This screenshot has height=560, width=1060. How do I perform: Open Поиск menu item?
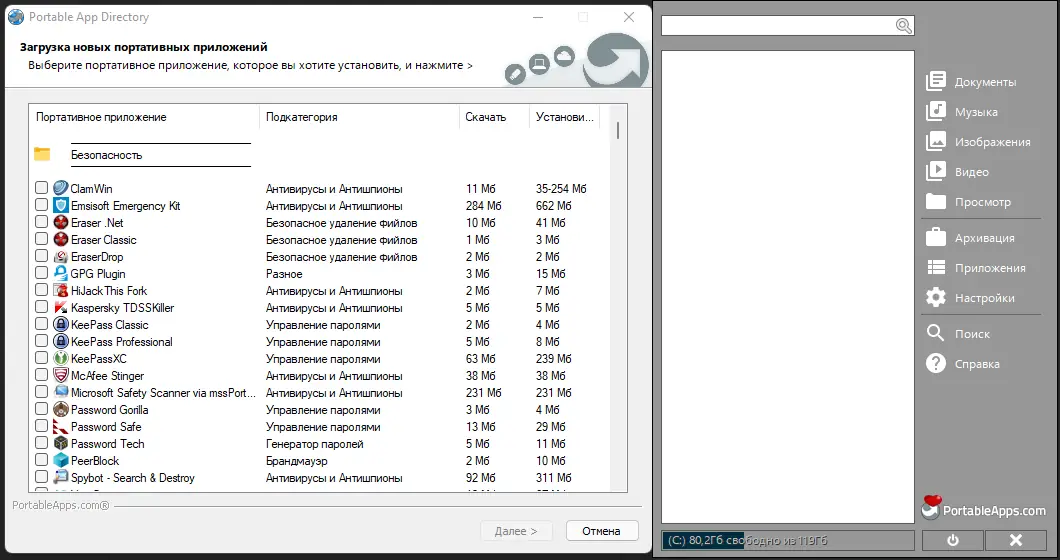(x=957, y=333)
